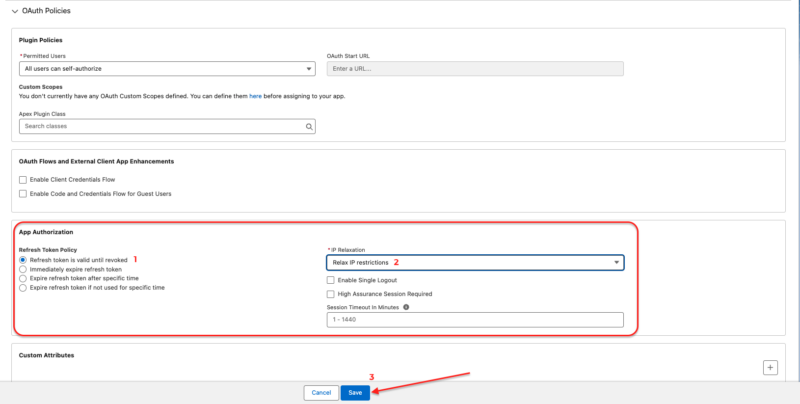800x404 pixels.
Task: Click the 'Plugin Policies' heading text
Action: pyautogui.click(x=41, y=40)
